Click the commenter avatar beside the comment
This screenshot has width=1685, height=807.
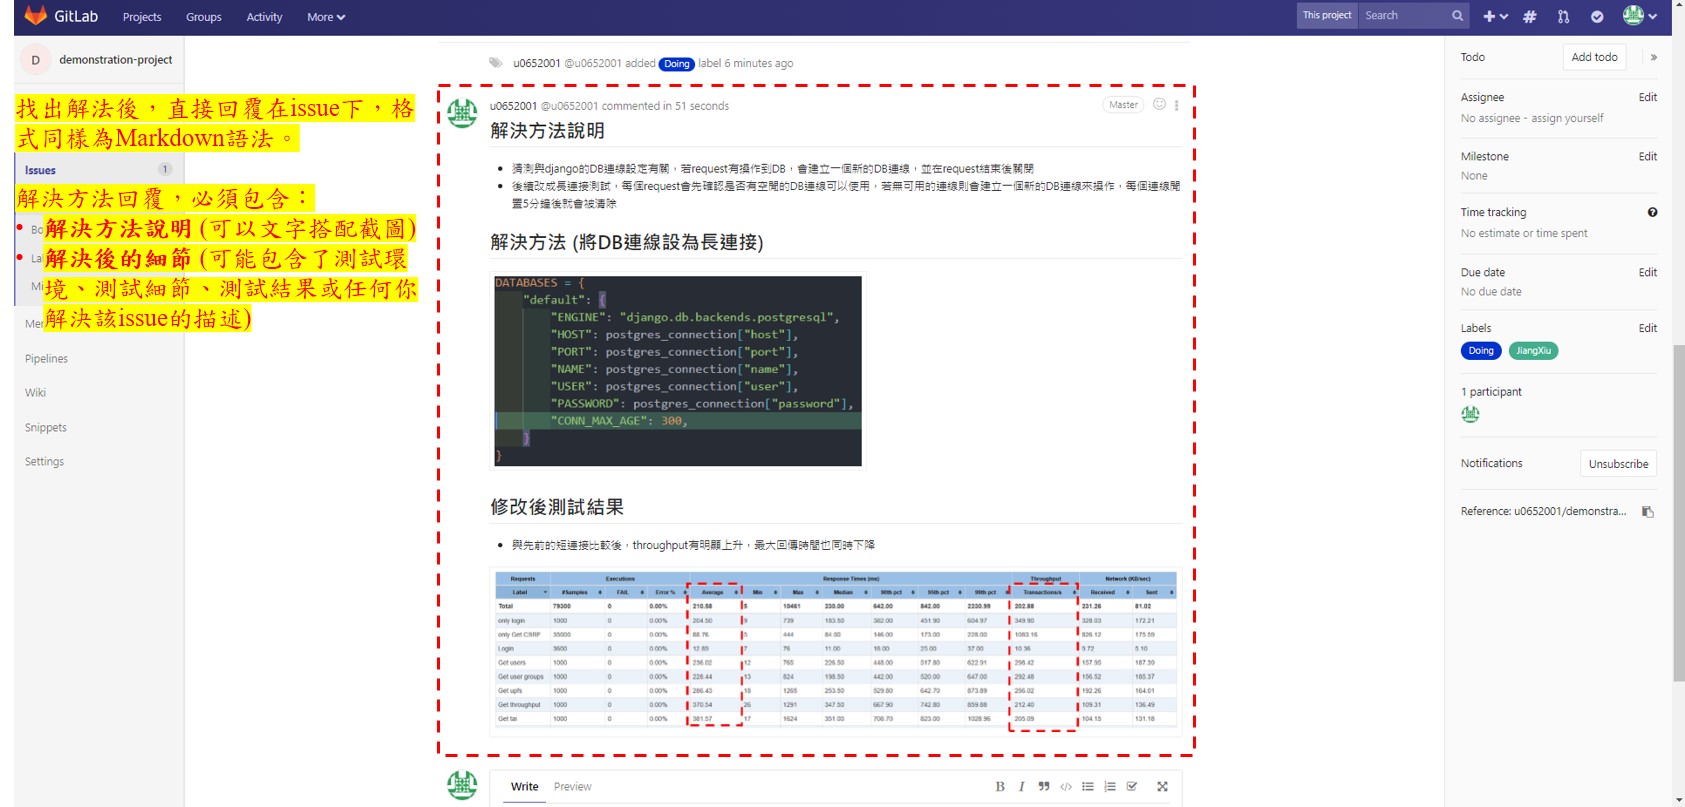[462, 114]
